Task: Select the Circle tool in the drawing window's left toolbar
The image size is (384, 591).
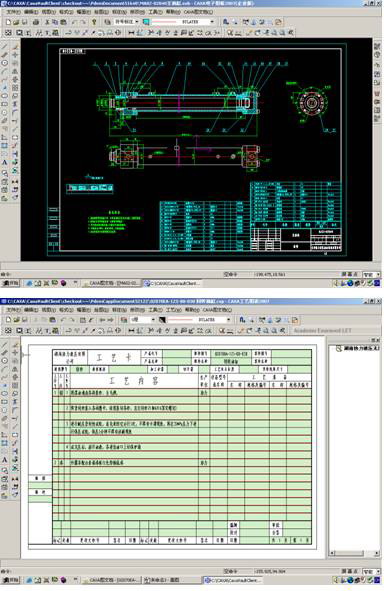Action: [5, 63]
